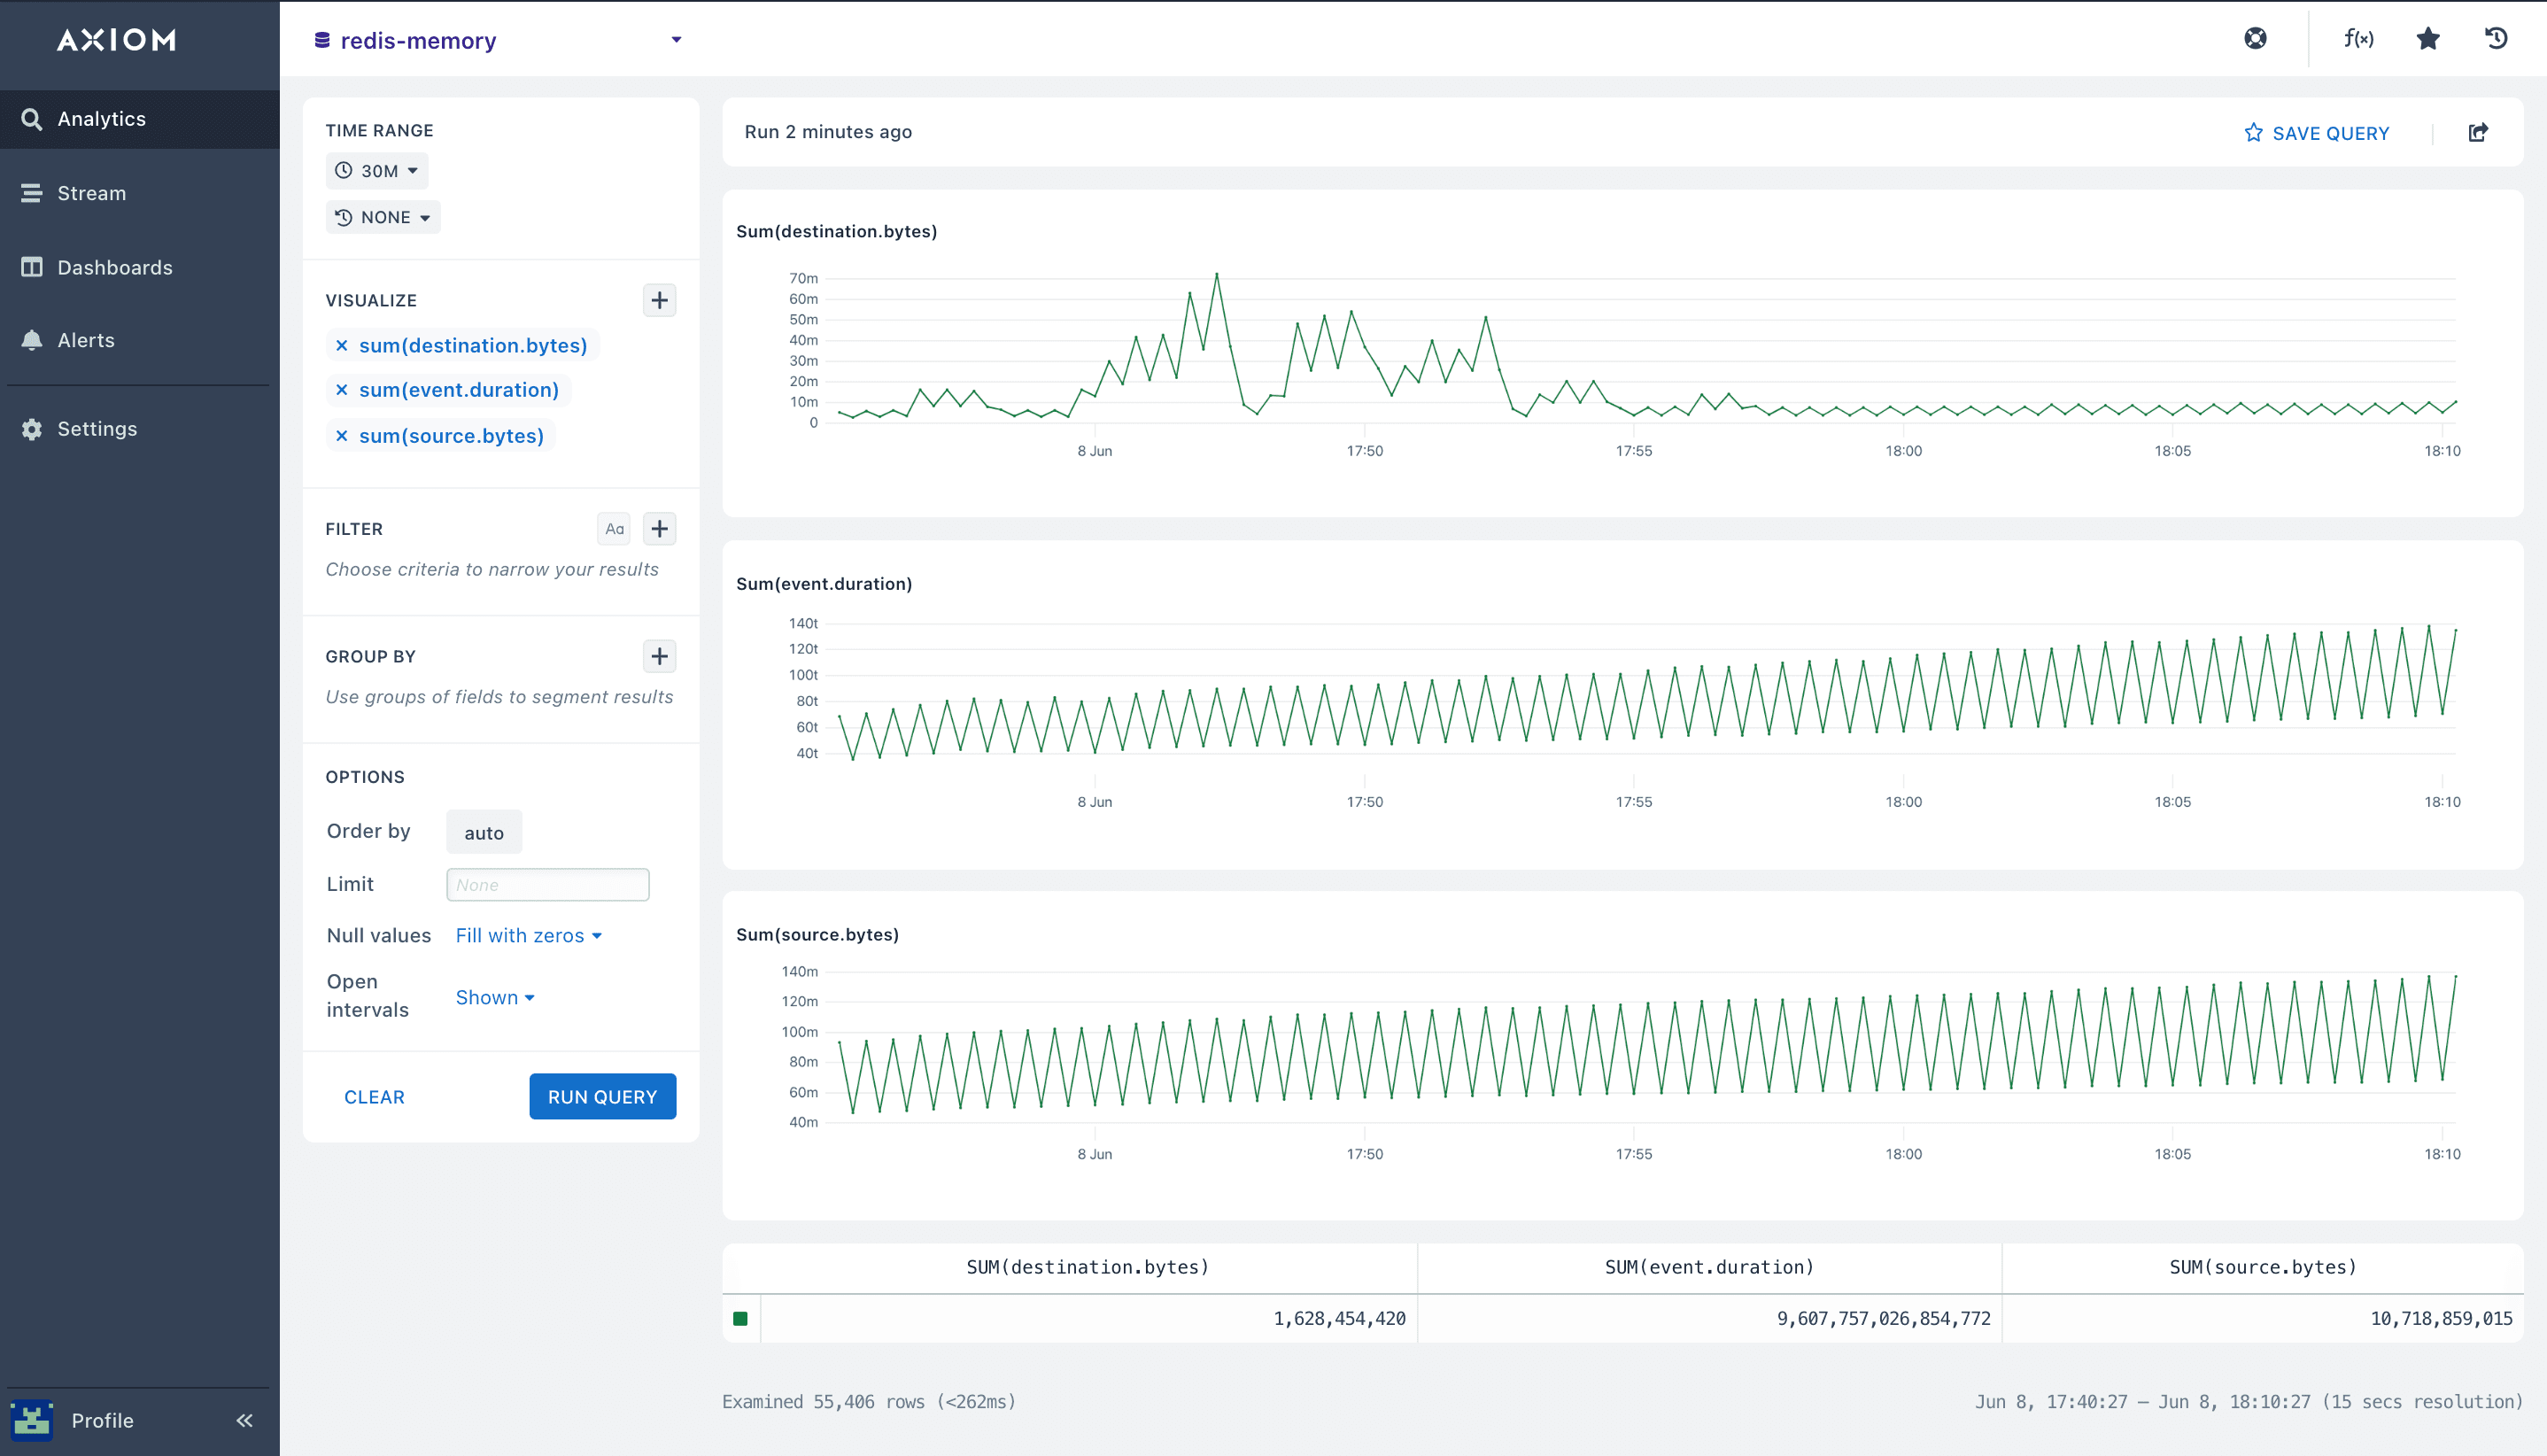The image size is (2547, 1456).
Task: Click the green series color swatch
Action: pos(740,1318)
